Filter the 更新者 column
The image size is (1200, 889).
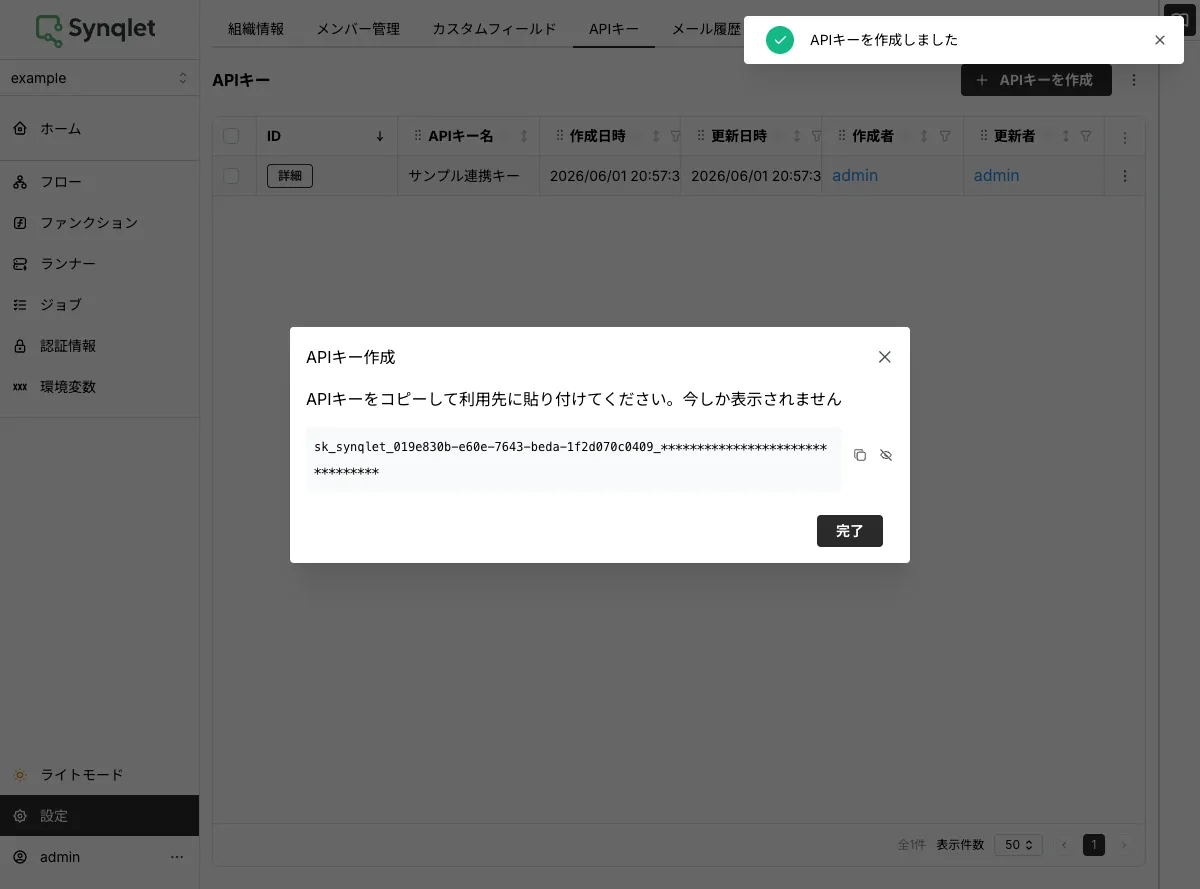coord(1086,136)
